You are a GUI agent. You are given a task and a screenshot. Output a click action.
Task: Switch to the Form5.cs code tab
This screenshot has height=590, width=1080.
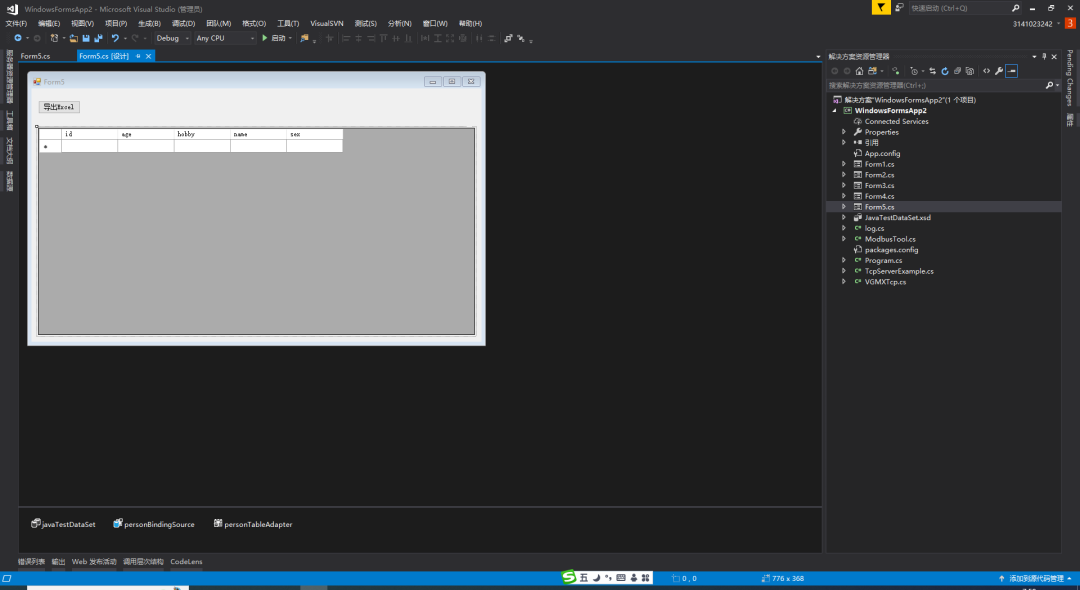point(35,56)
